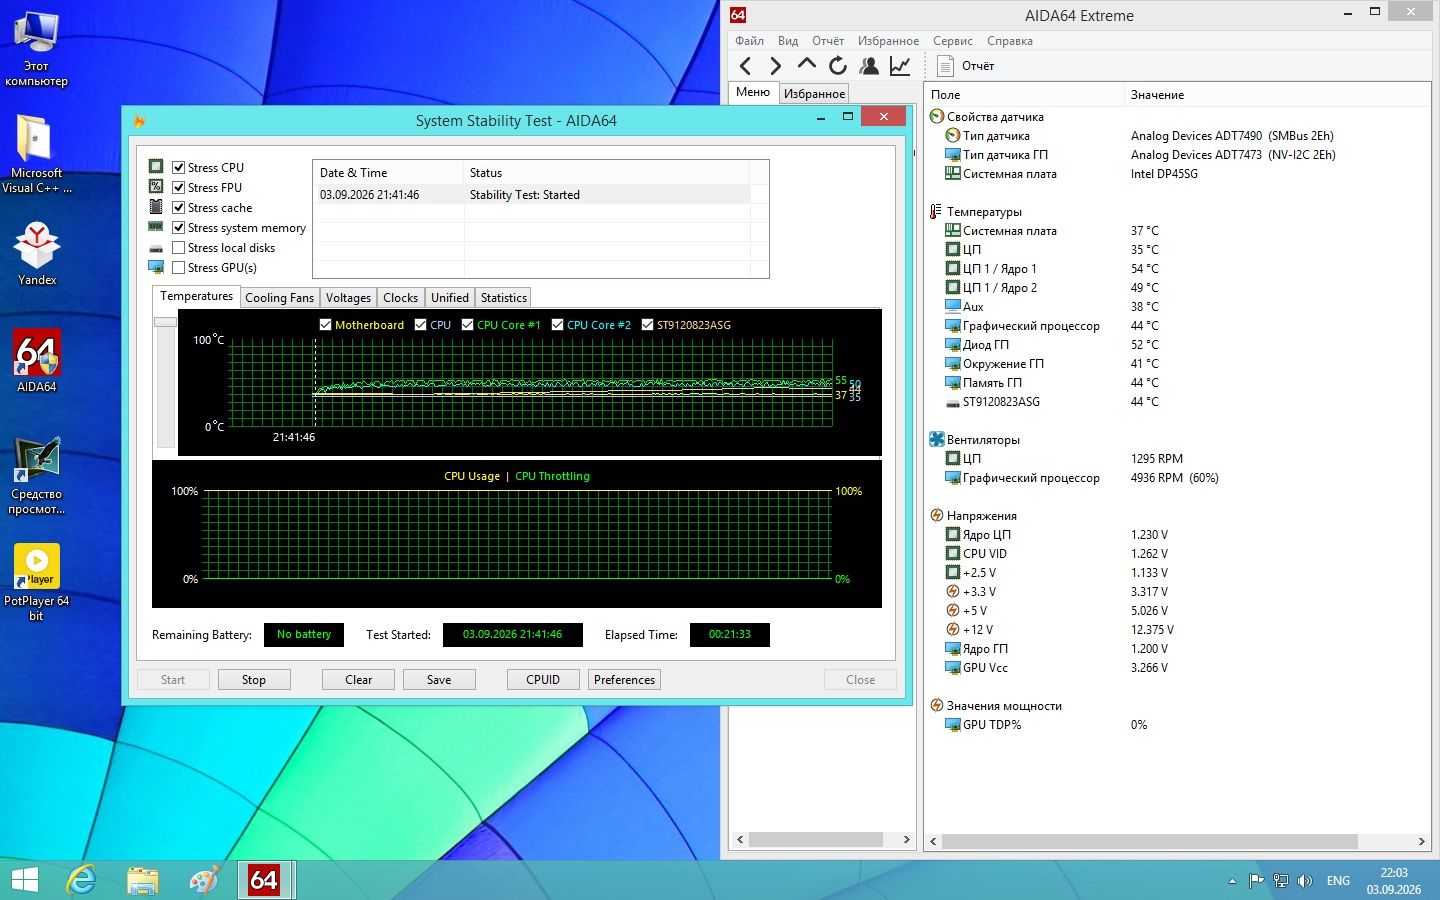The height and width of the screenshot is (900, 1440).
Task: Refresh sensor values with the refresh icon
Action: click(838, 66)
